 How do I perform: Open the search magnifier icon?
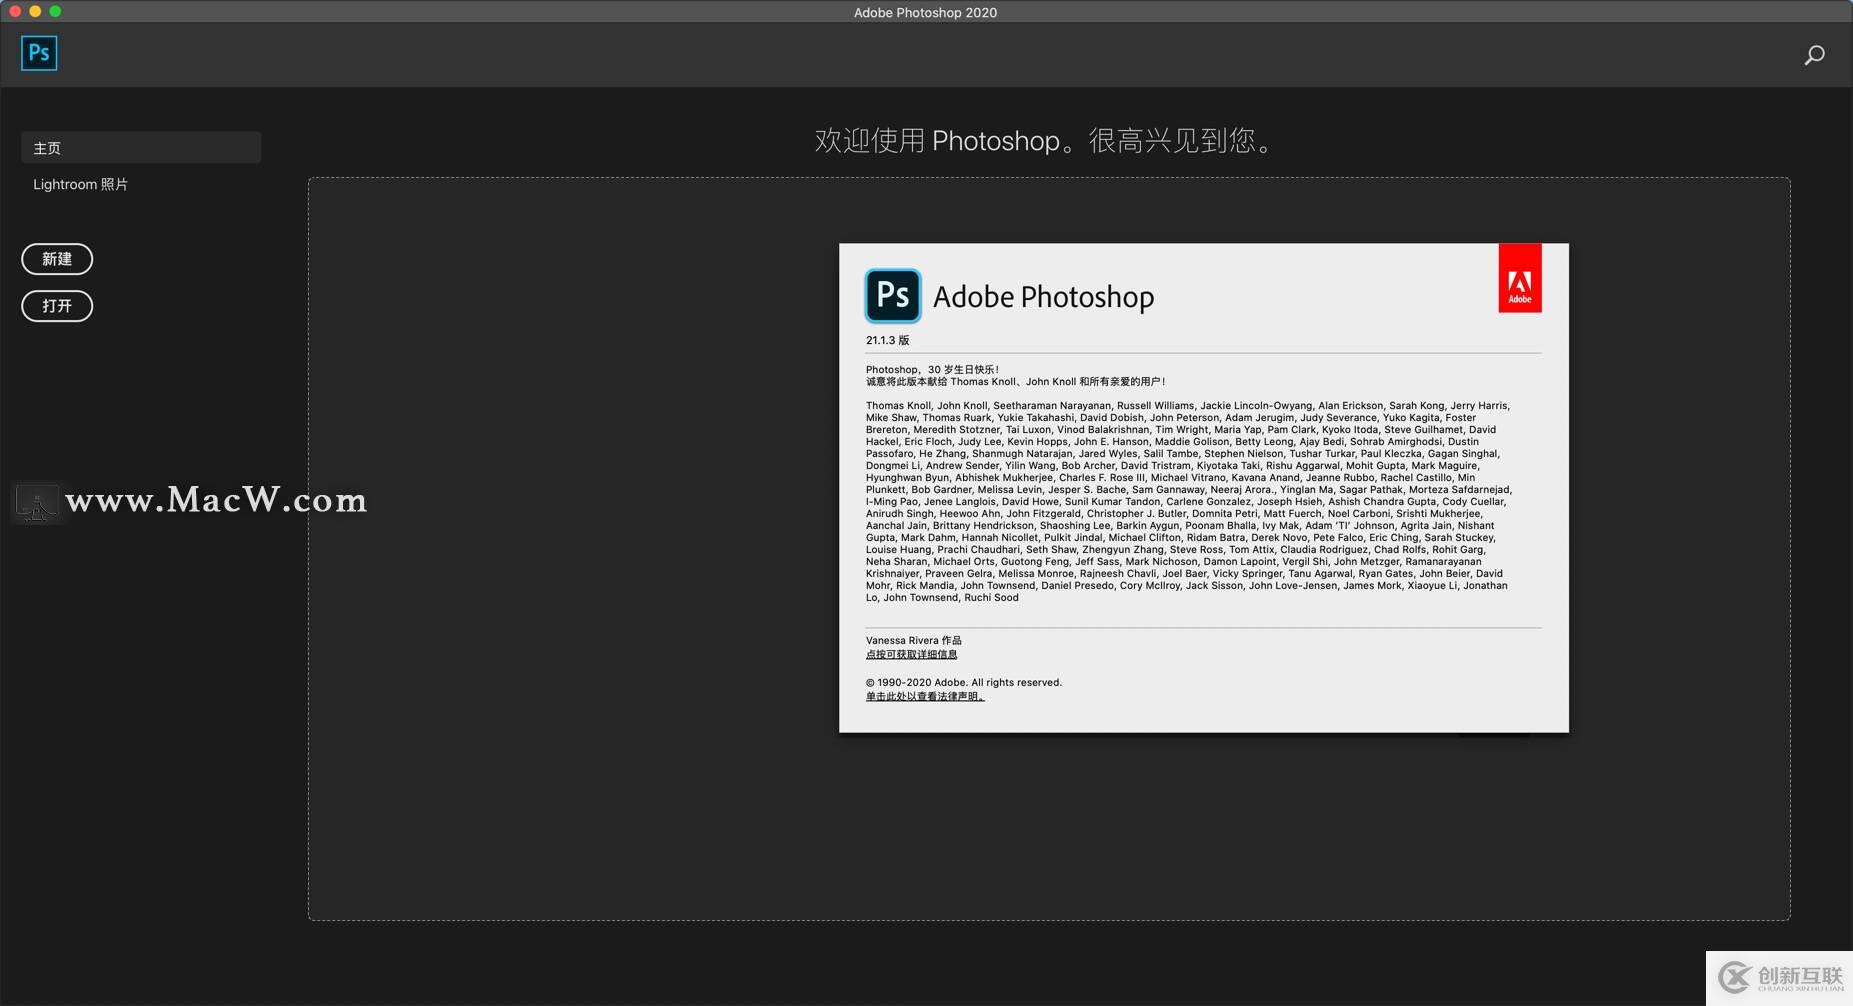click(x=1814, y=55)
